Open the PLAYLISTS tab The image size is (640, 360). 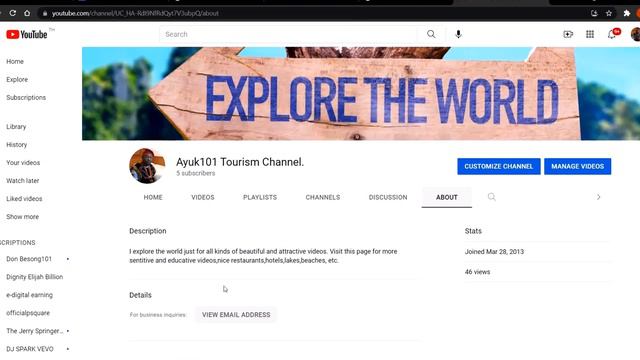[x=260, y=197]
